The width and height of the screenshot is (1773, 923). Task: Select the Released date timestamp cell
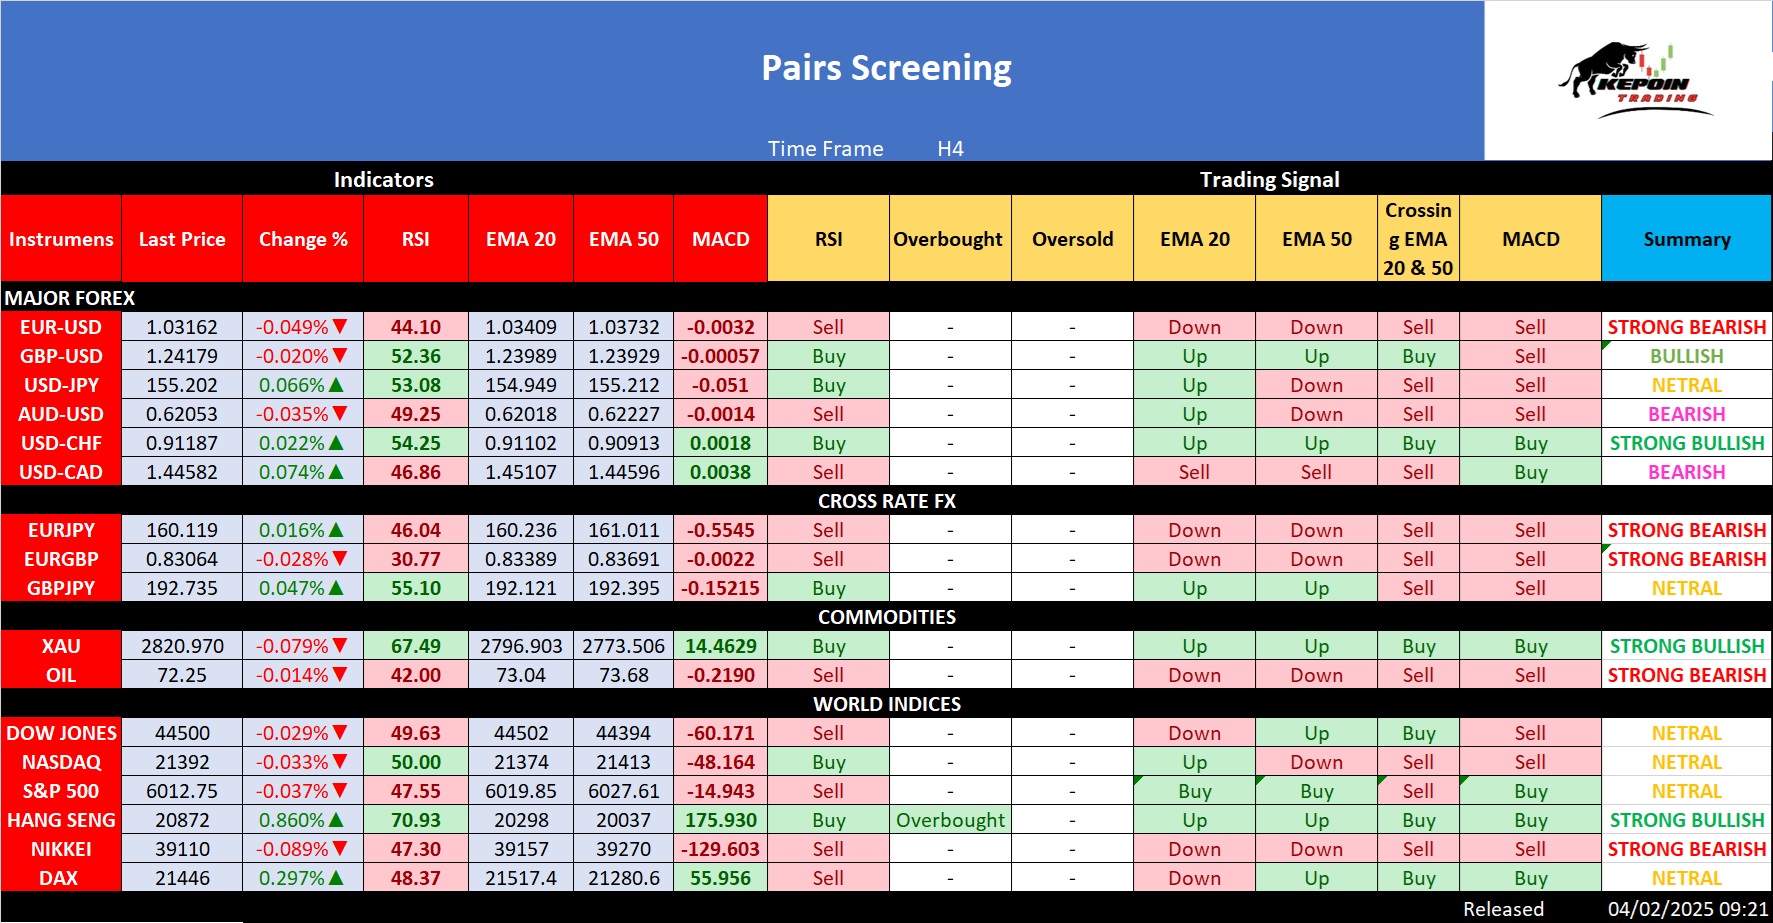point(1687,909)
